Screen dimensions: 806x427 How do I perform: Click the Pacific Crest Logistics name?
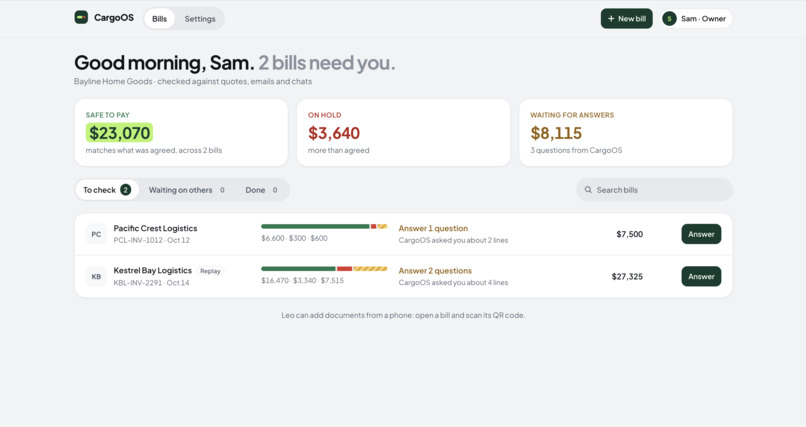point(155,228)
